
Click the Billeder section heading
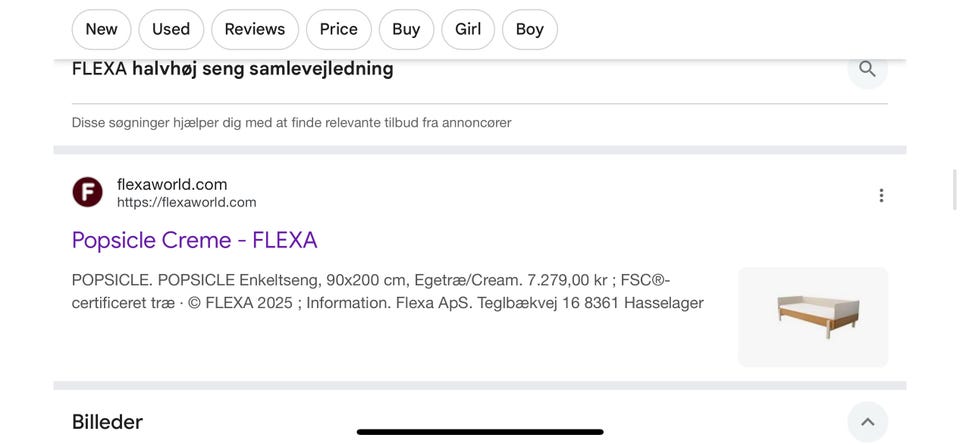107,422
